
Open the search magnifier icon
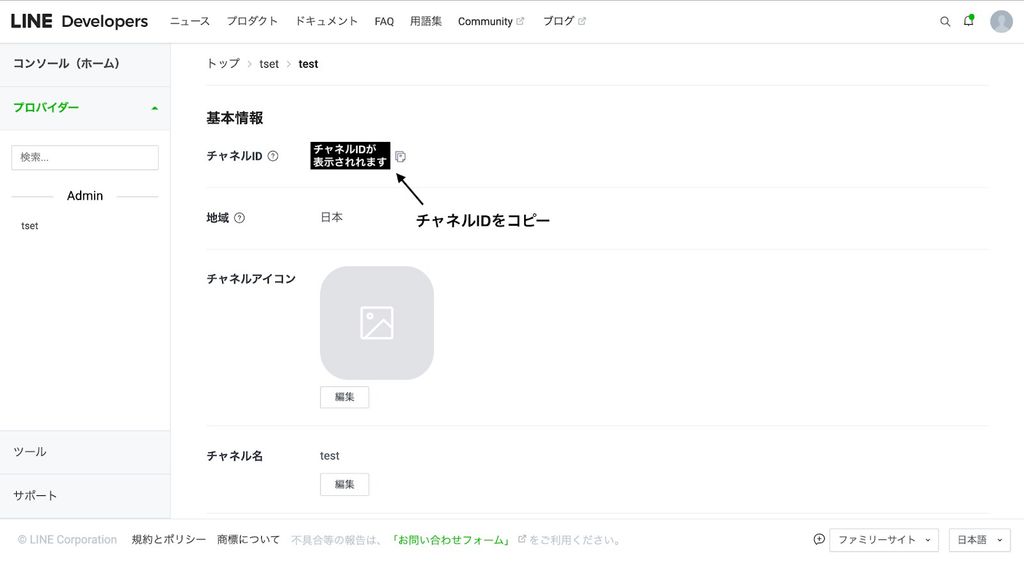[945, 22]
